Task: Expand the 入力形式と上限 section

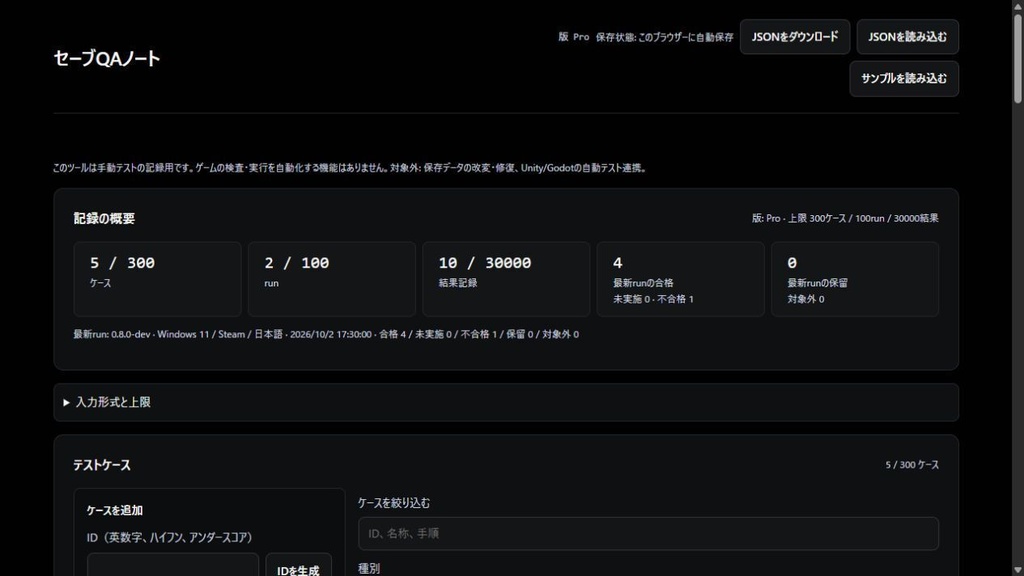Action: tap(505, 402)
